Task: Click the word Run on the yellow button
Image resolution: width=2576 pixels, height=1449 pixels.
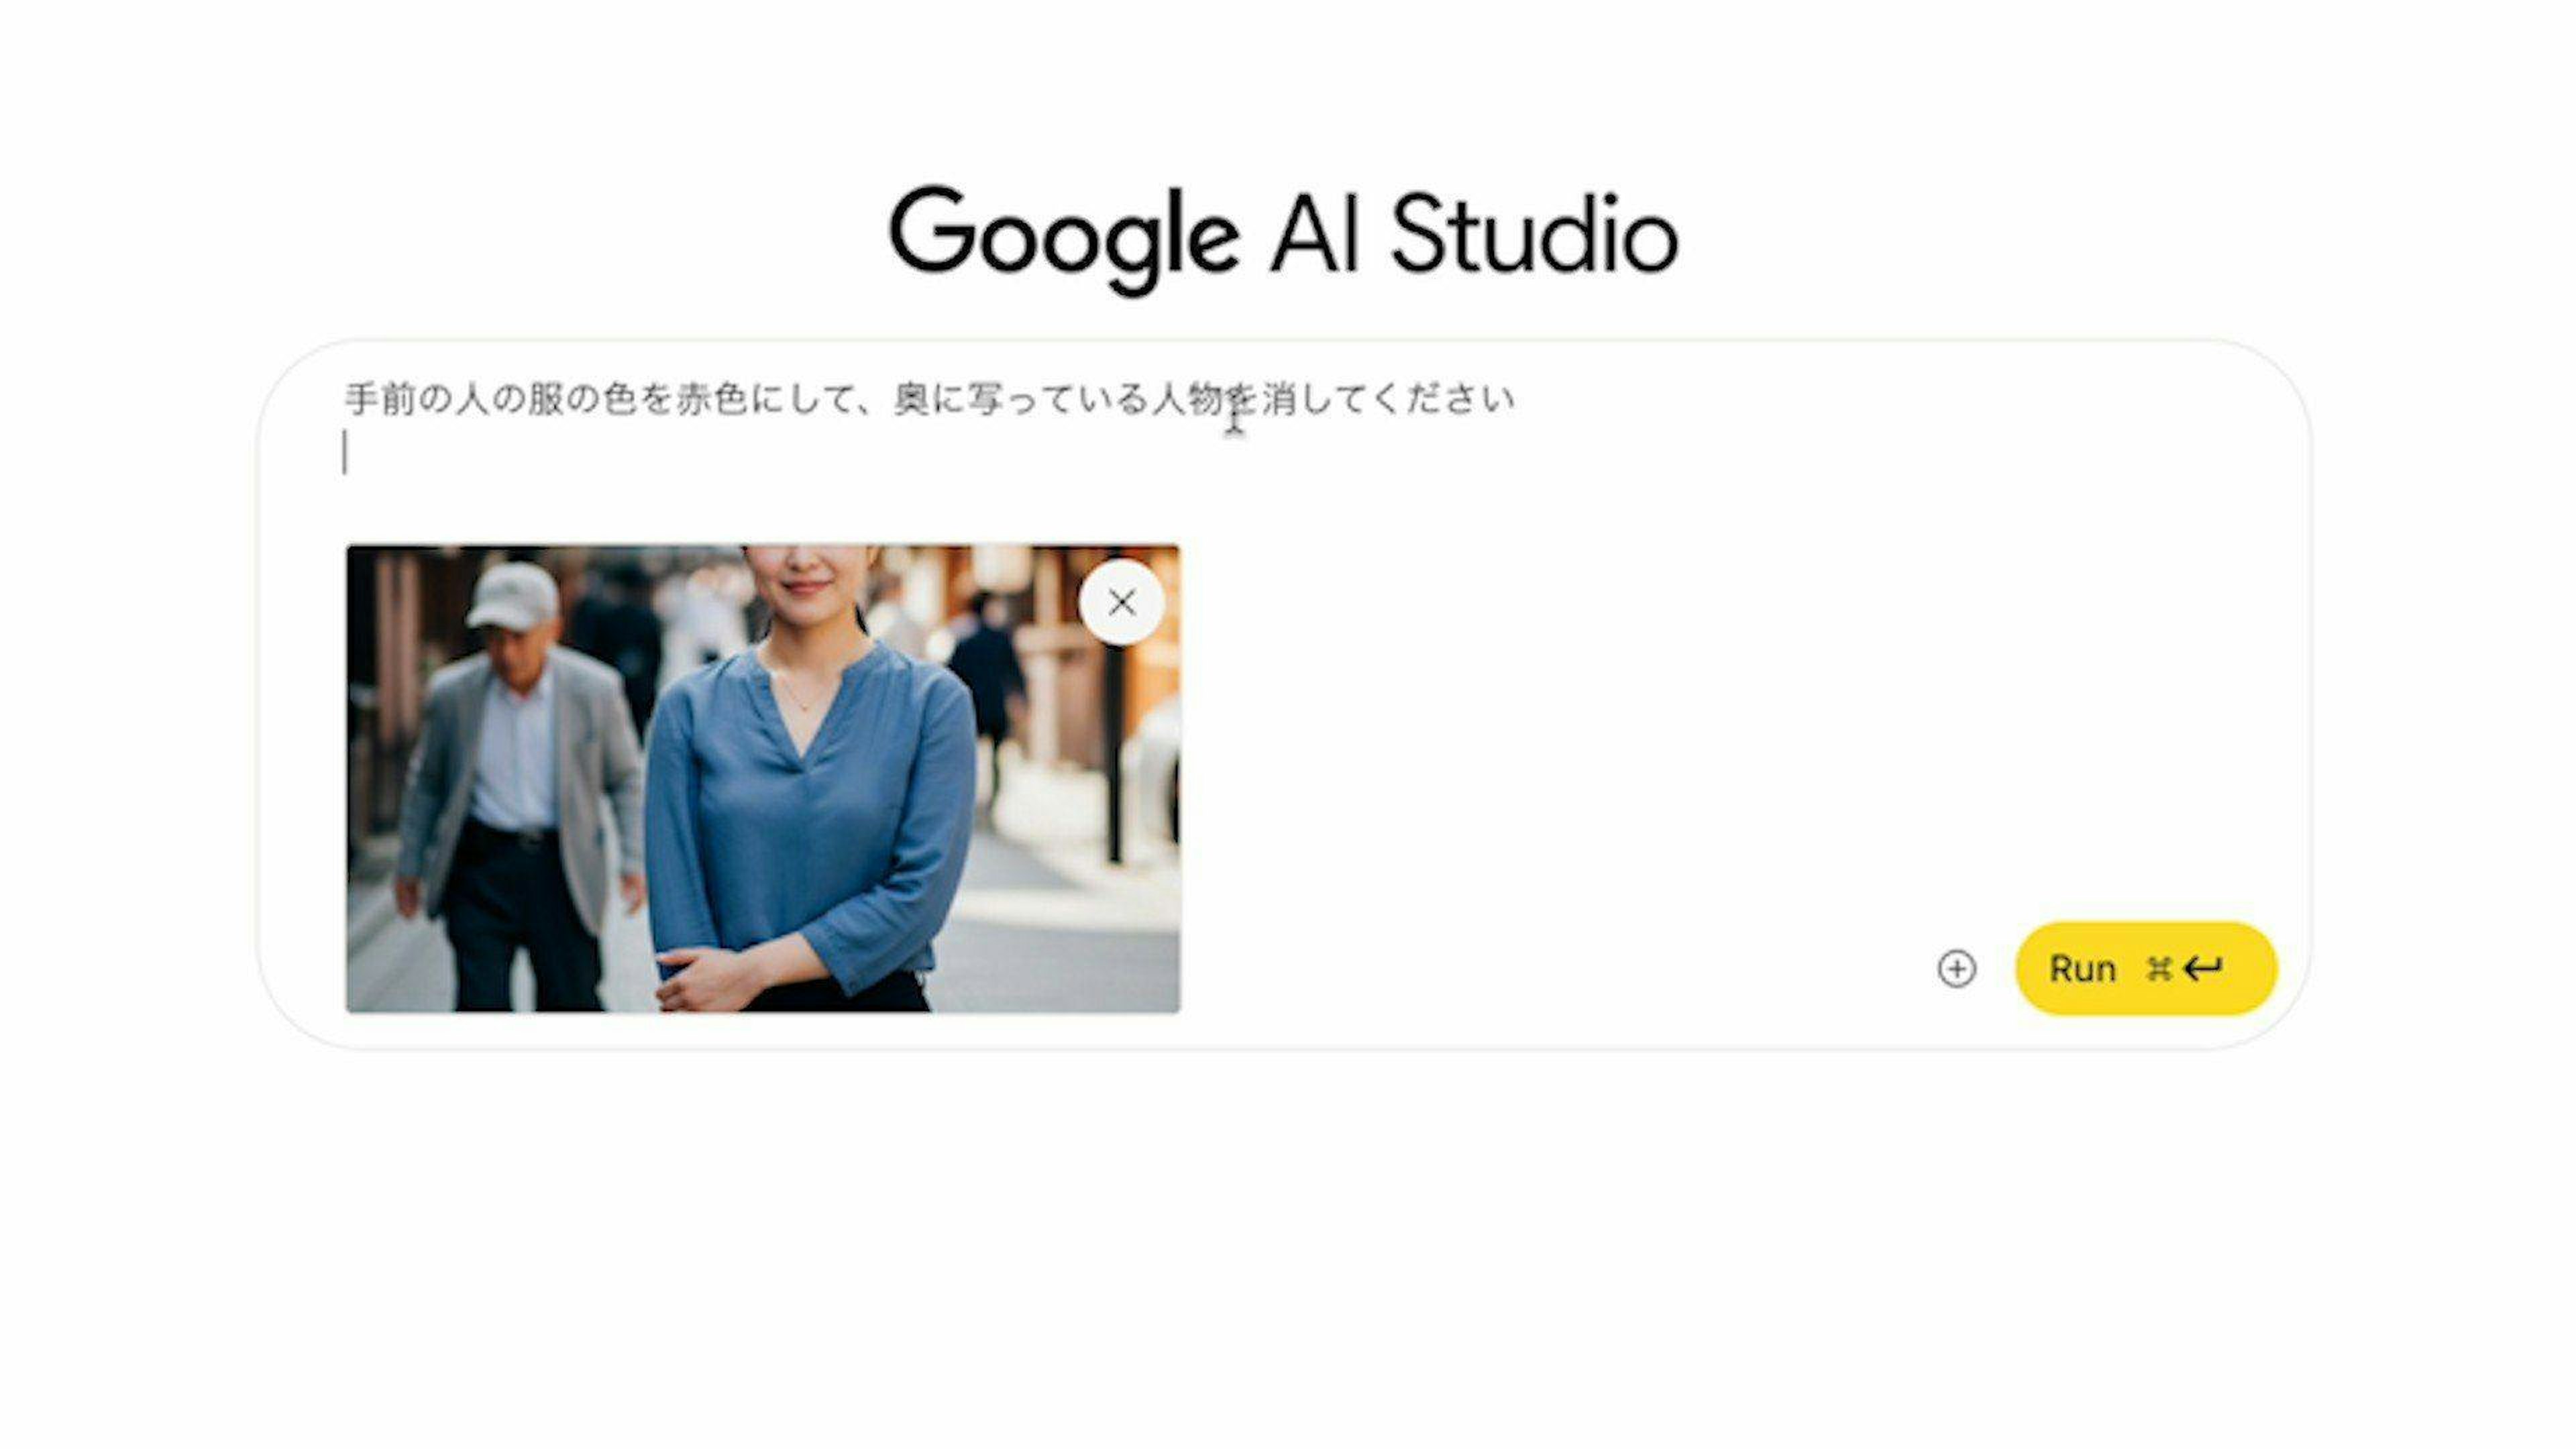Action: [2082, 968]
